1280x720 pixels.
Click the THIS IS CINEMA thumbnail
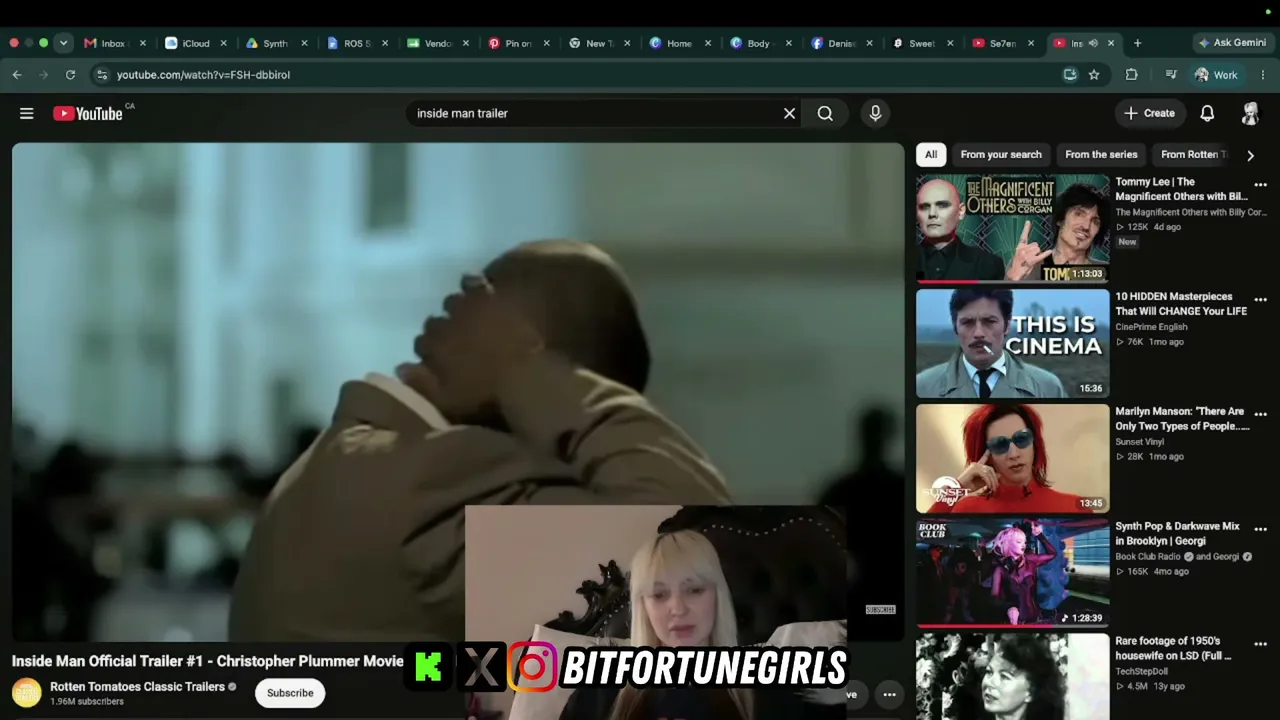(x=1013, y=344)
